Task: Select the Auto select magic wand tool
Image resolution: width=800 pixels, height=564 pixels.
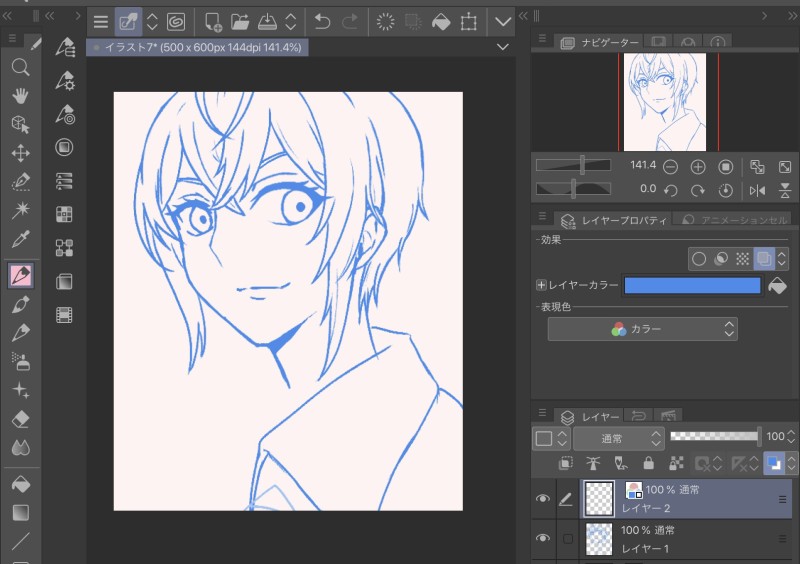Action: click(20, 210)
